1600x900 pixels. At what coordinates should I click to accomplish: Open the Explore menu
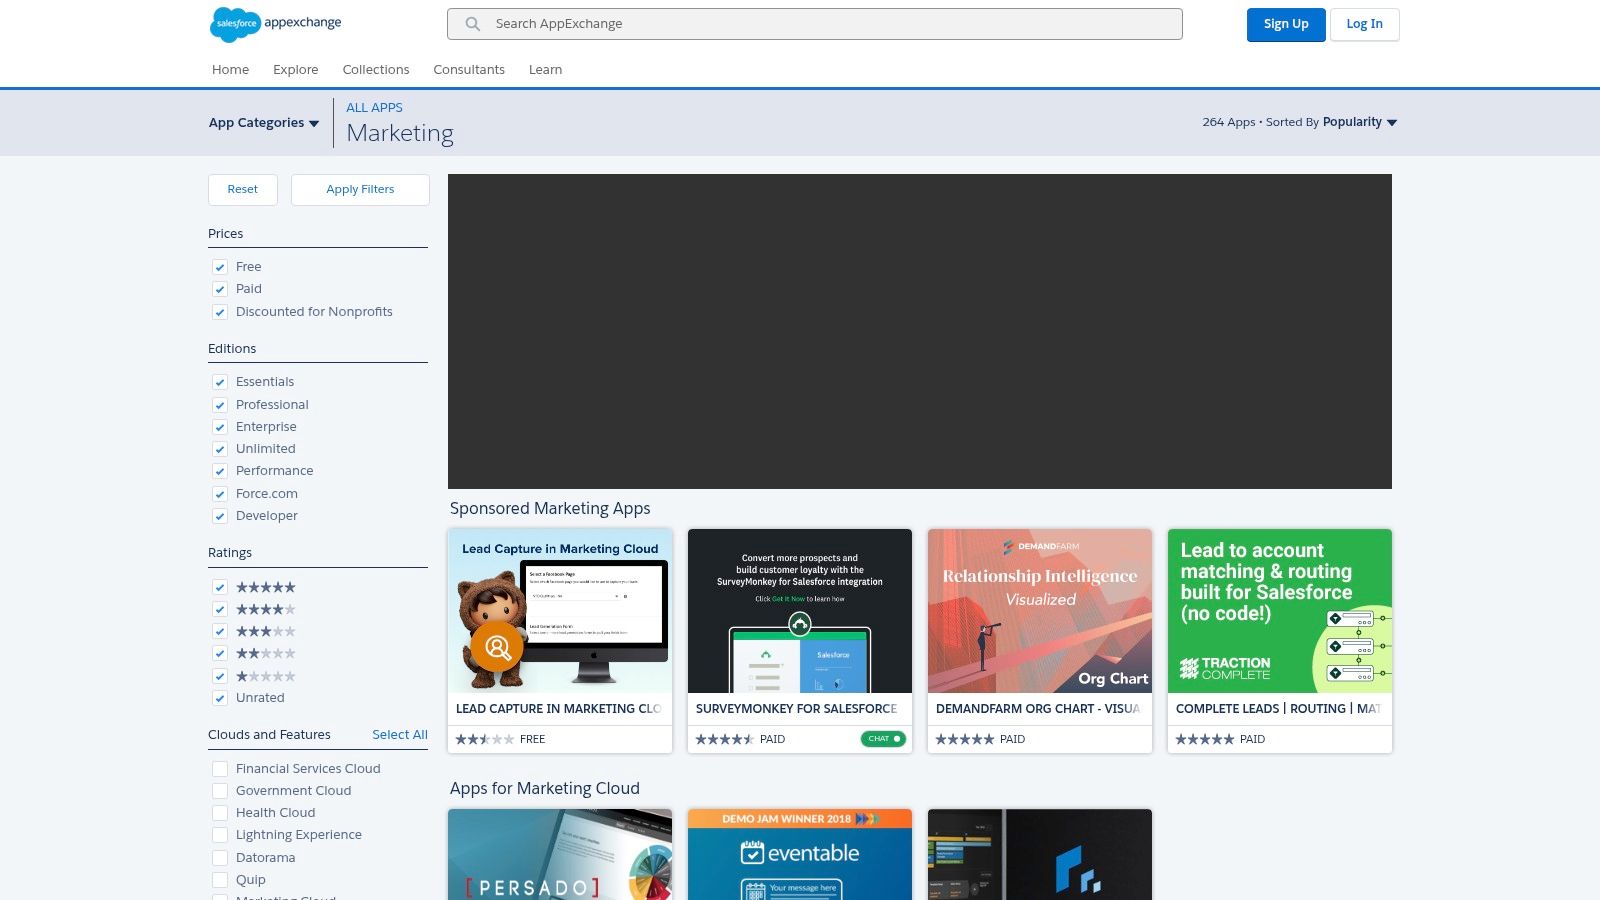coord(296,70)
